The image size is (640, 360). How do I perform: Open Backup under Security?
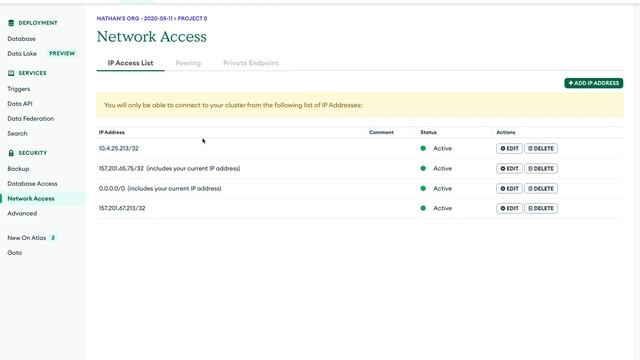click(x=18, y=169)
